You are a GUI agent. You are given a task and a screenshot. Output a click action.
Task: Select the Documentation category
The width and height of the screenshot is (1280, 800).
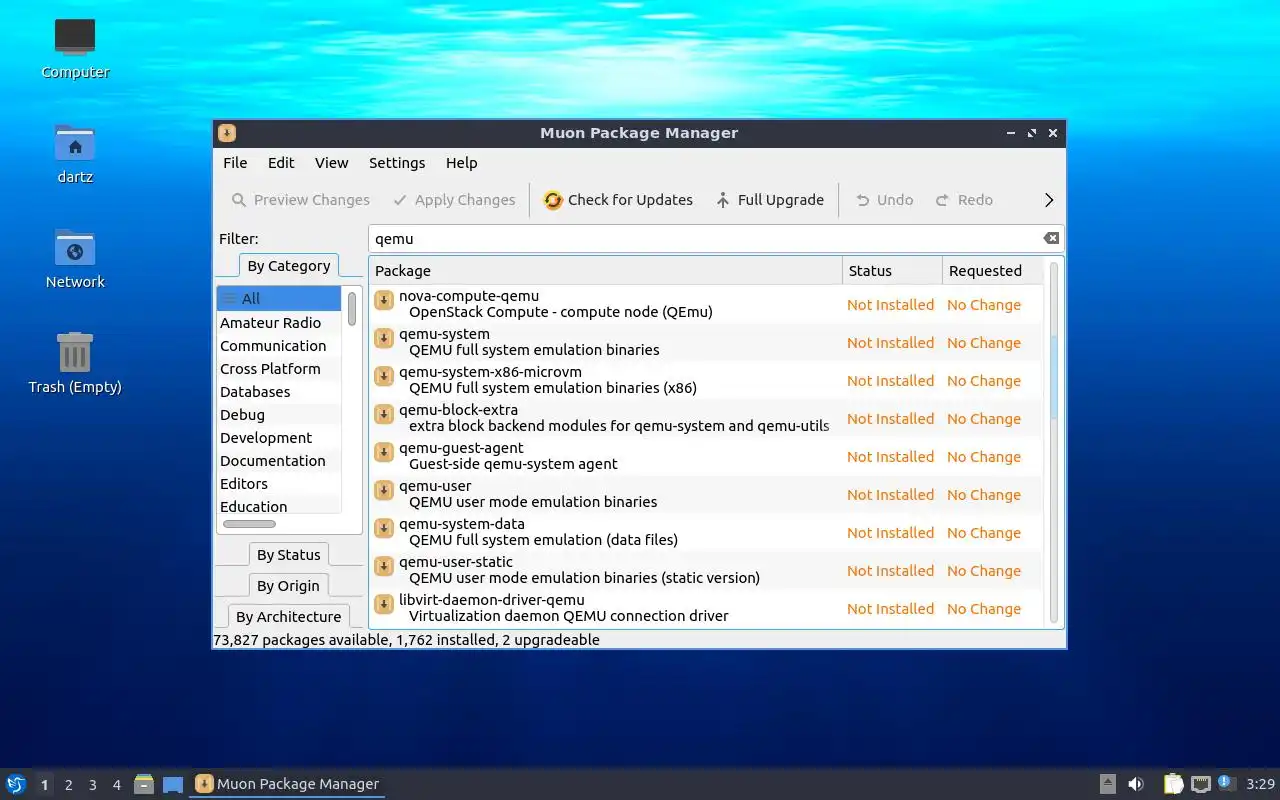pyautogui.click(x=279, y=461)
